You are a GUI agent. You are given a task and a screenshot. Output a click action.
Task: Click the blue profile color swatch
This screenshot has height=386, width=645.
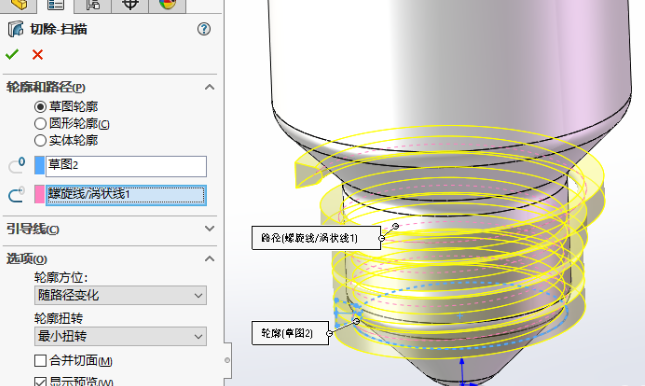click(x=39, y=166)
